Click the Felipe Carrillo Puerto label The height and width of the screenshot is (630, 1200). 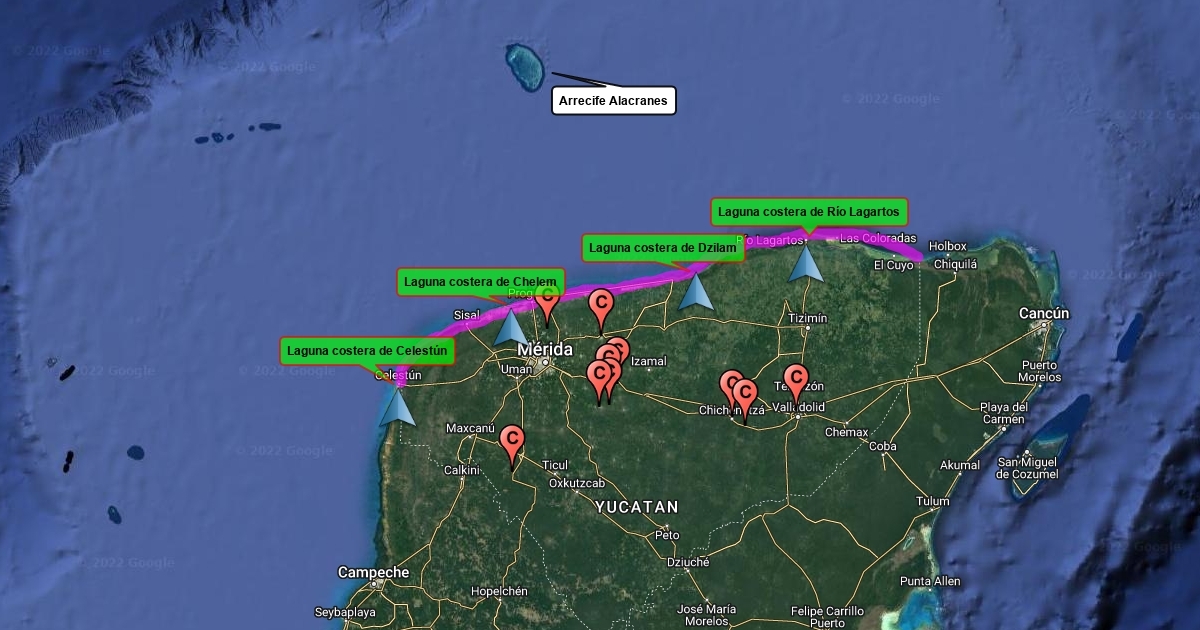click(827, 617)
